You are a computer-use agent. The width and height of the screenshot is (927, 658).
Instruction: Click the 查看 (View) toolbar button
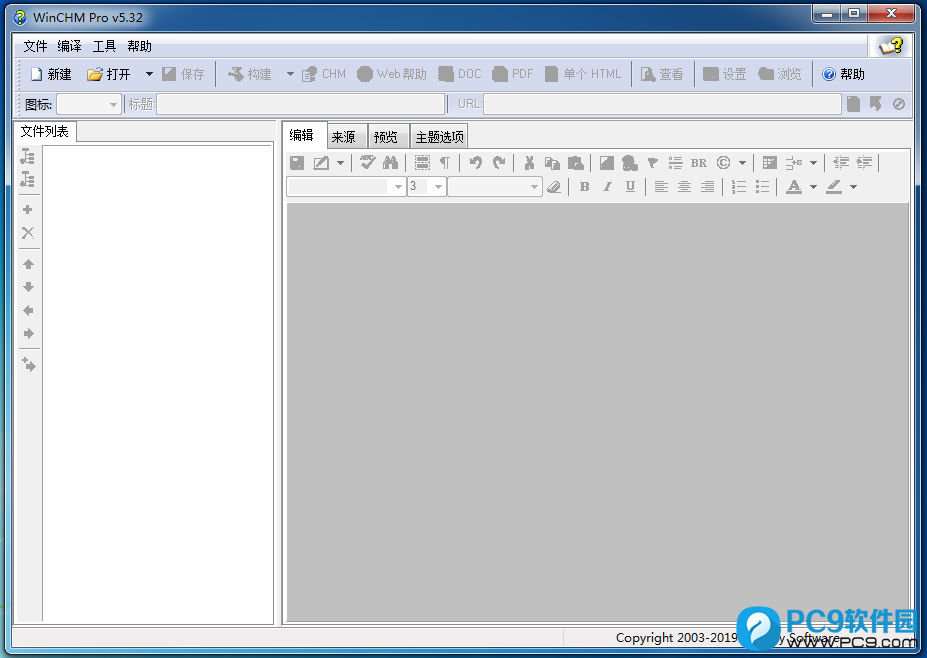[662, 74]
